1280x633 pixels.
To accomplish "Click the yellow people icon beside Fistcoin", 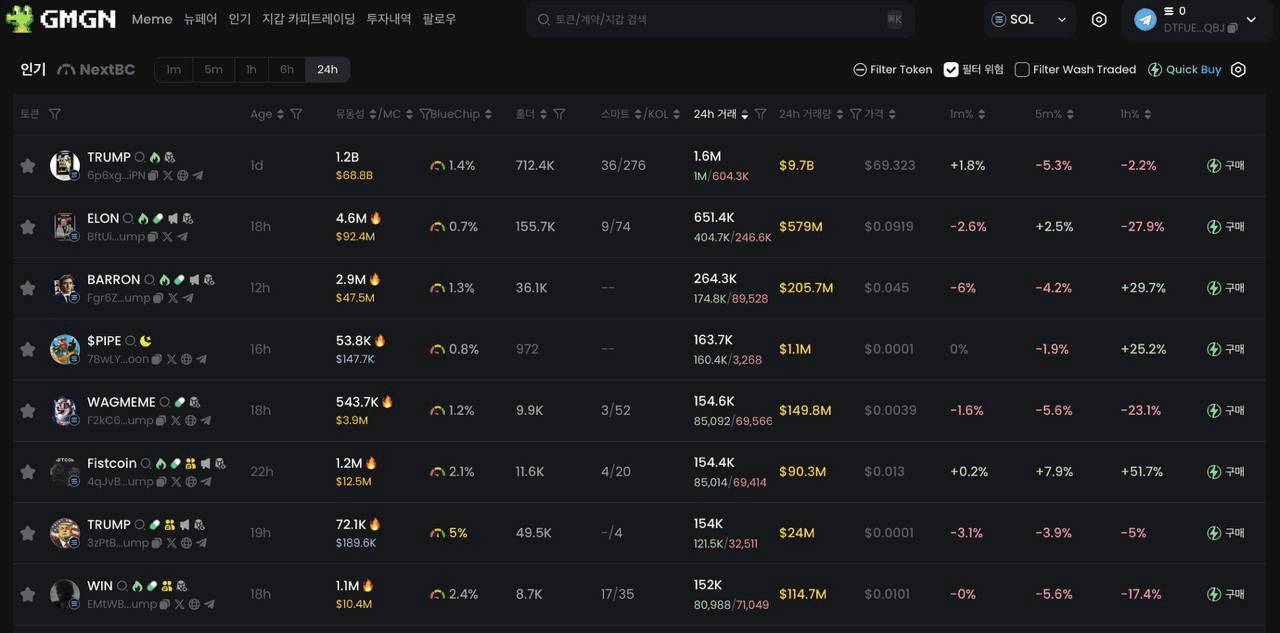I will click(190, 464).
